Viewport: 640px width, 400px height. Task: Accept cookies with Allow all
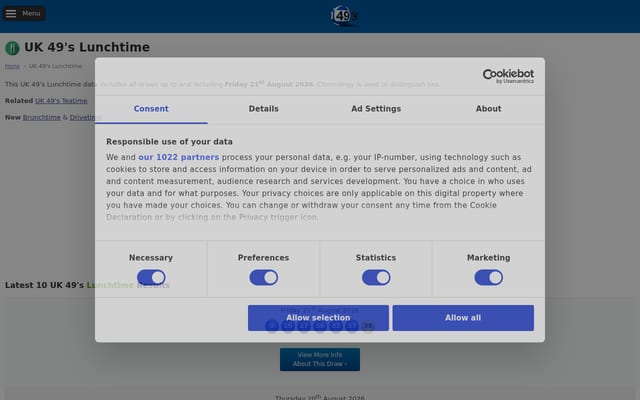[463, 318]
